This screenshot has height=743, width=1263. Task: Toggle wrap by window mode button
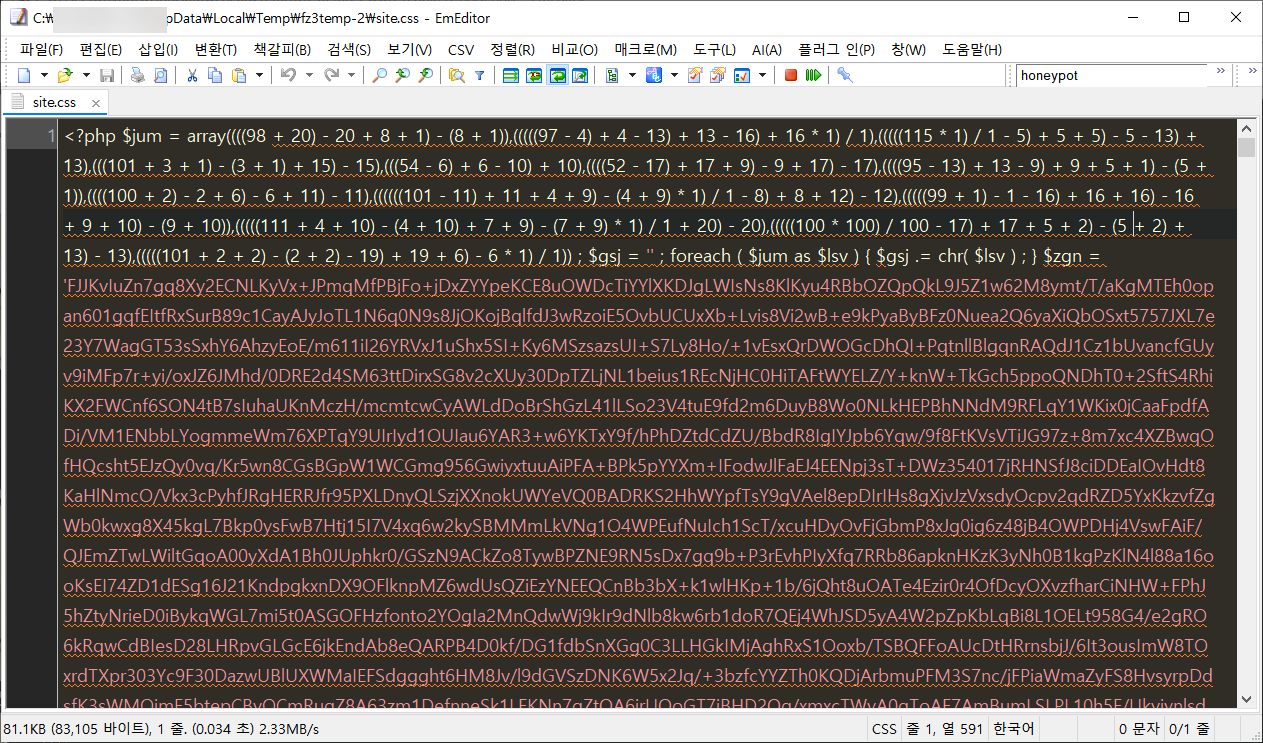click(557, 75)
